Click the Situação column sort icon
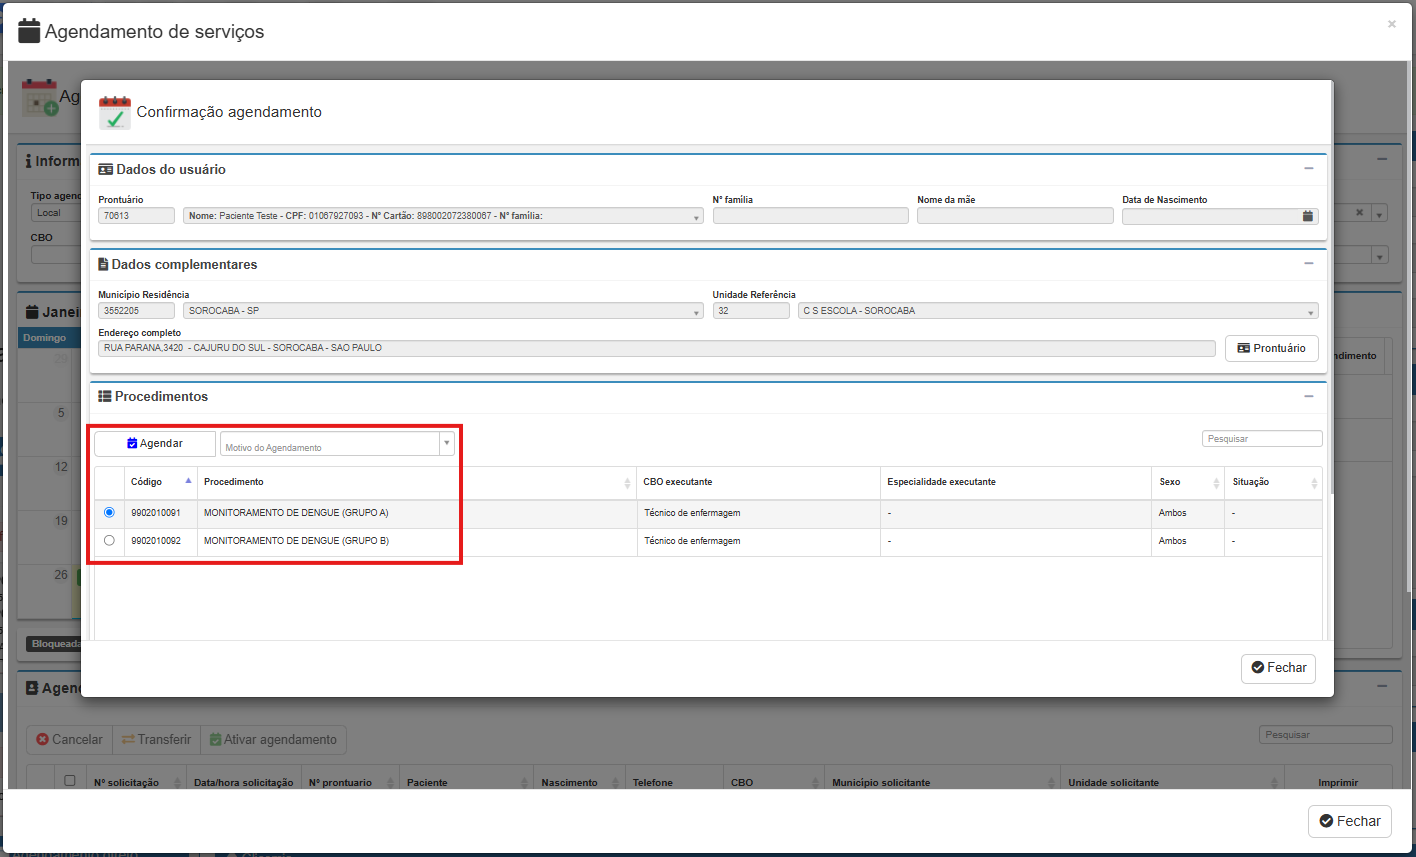The width and height of the screenshot is (1416, 857). (1313, 483)
